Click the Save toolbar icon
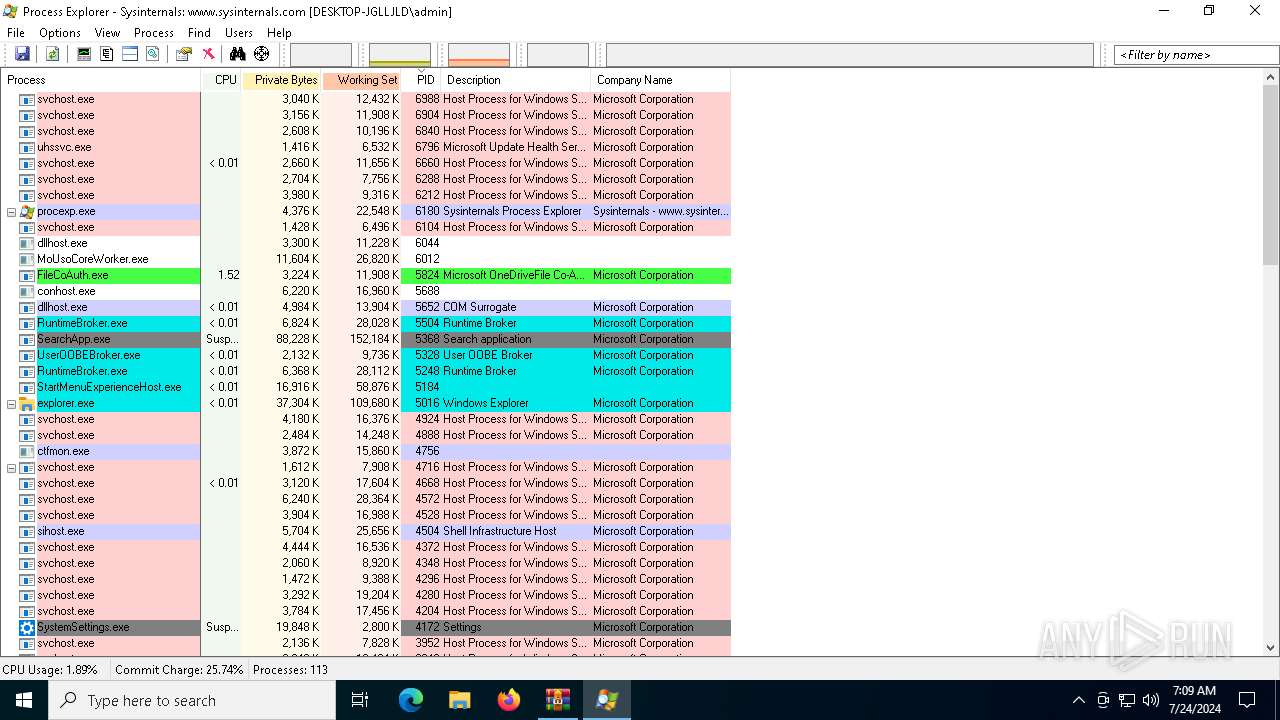 [22, 54]
